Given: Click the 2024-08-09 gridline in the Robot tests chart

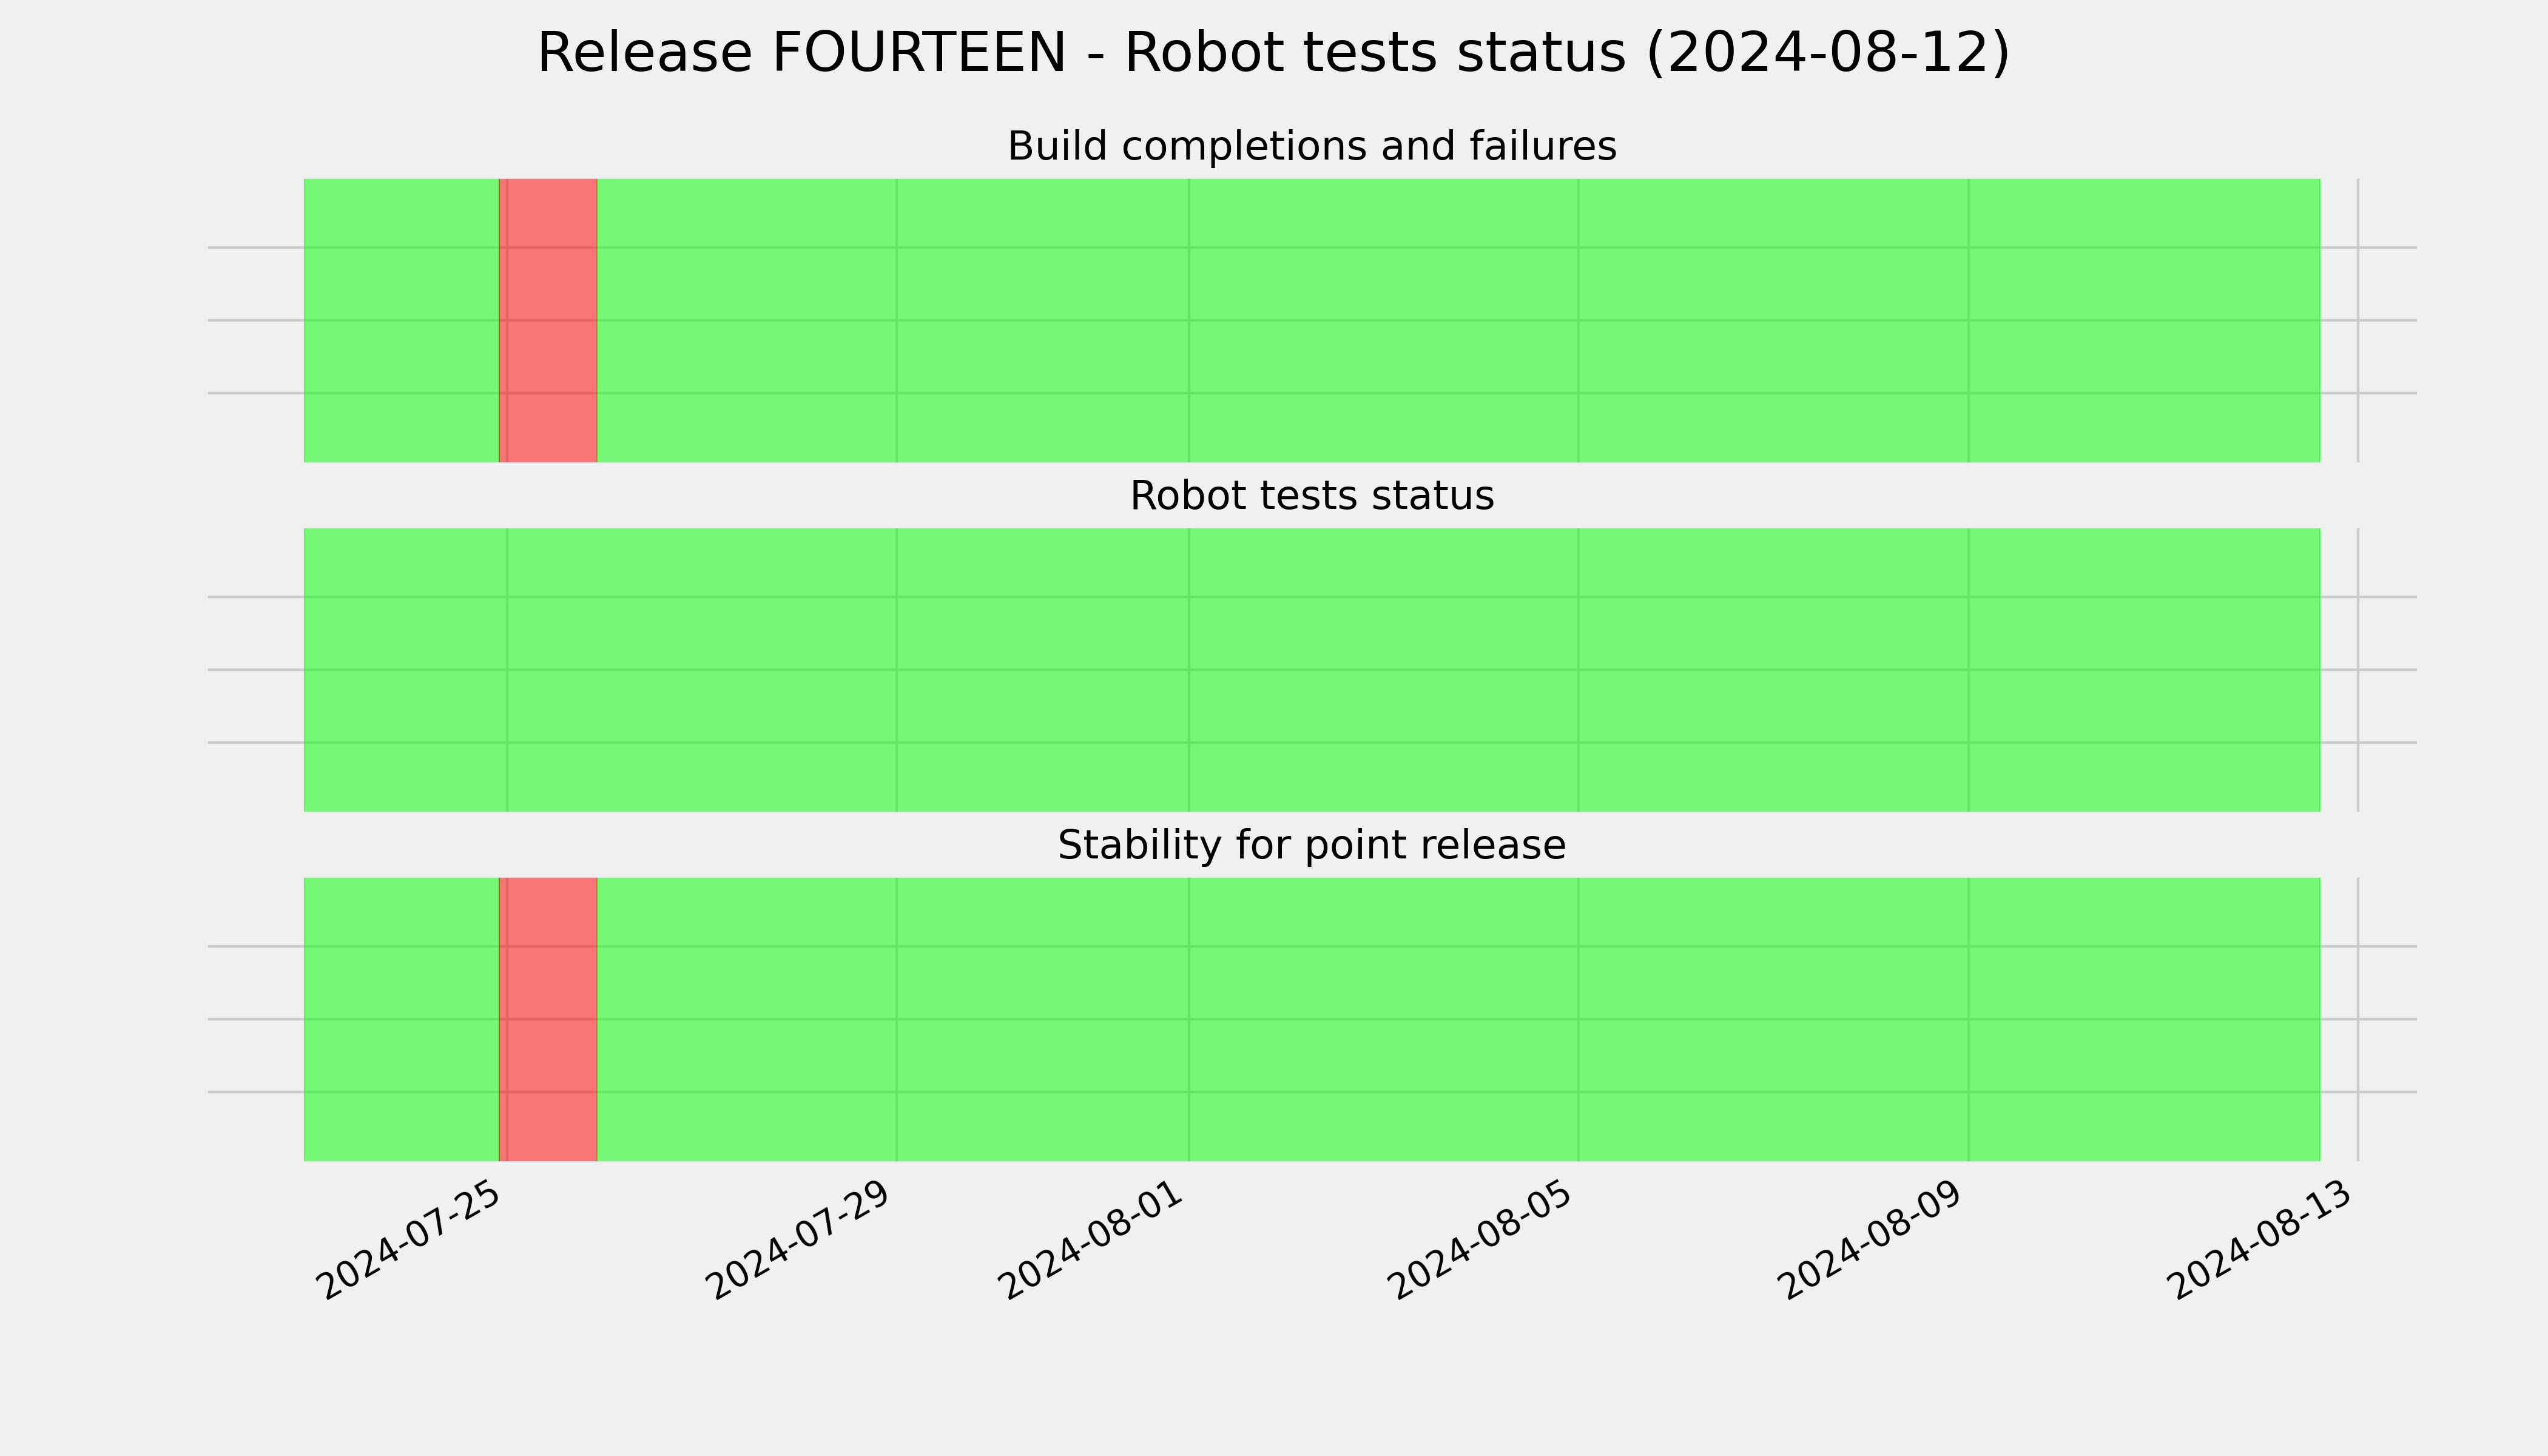Looking at the screenshot, I should (x=1969, y=670).
